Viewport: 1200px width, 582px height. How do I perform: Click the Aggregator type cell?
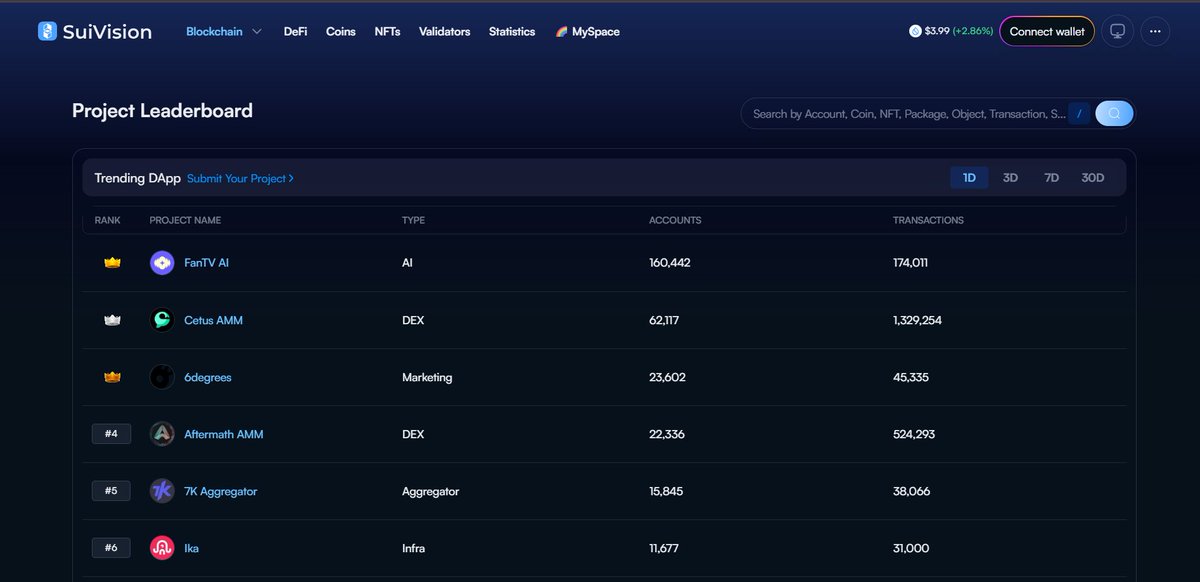[x=431, y=491]
